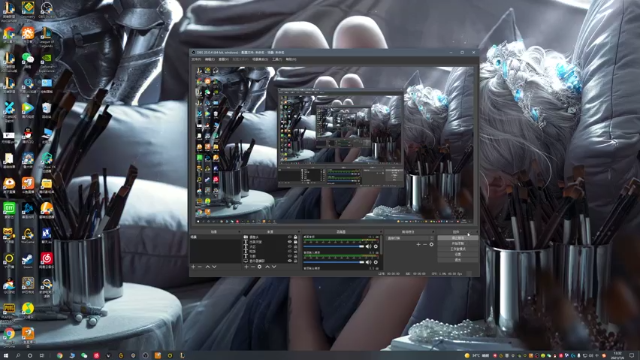
Task: Remove selected scene using minus icon in Scenes dock
Action: click(200, 267)
